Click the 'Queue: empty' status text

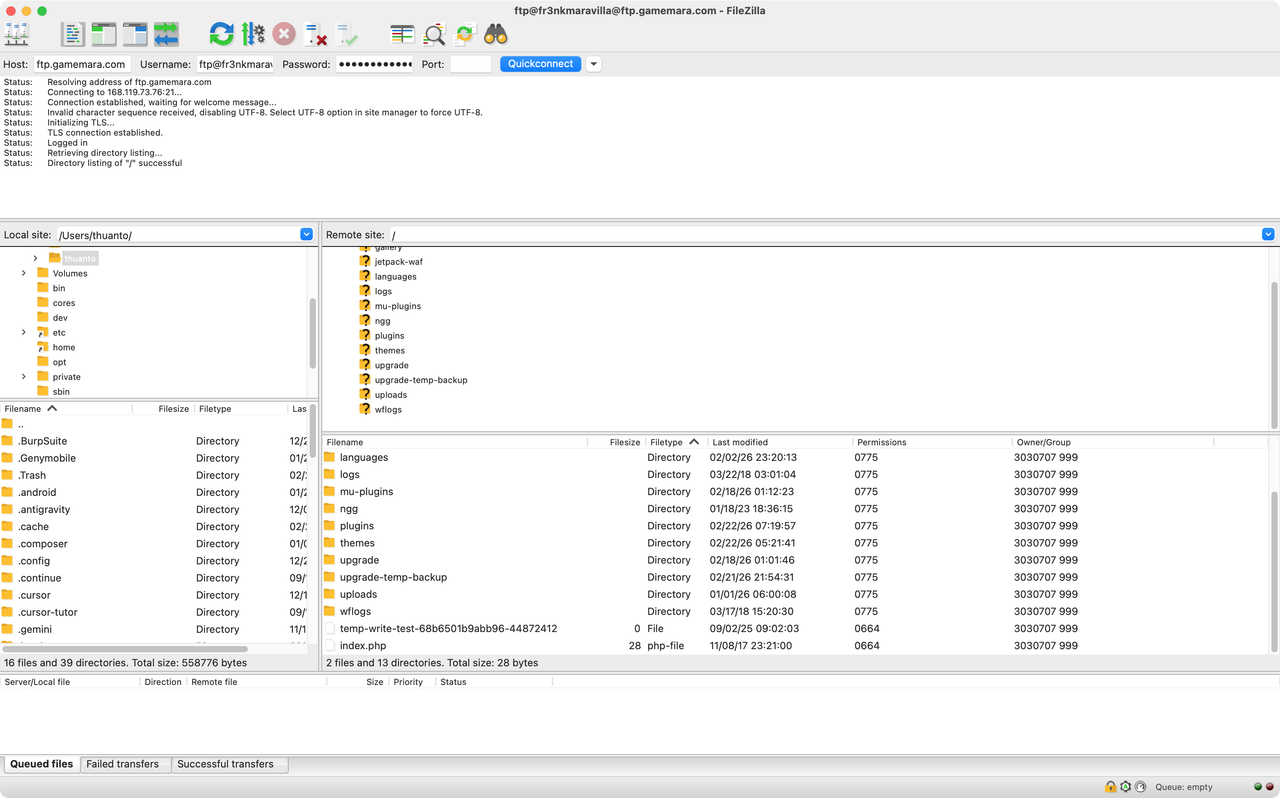point(1184,787)
